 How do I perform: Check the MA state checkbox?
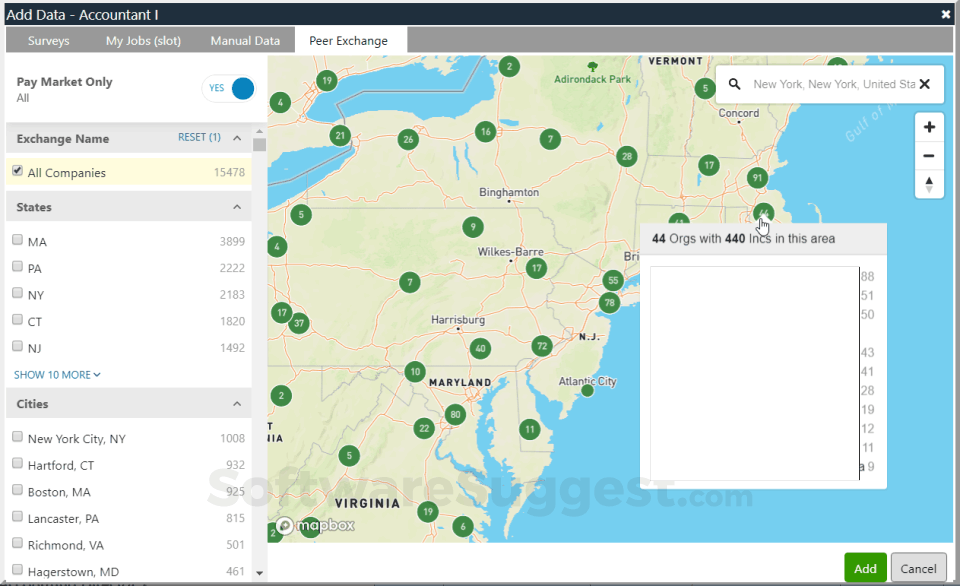17,241
